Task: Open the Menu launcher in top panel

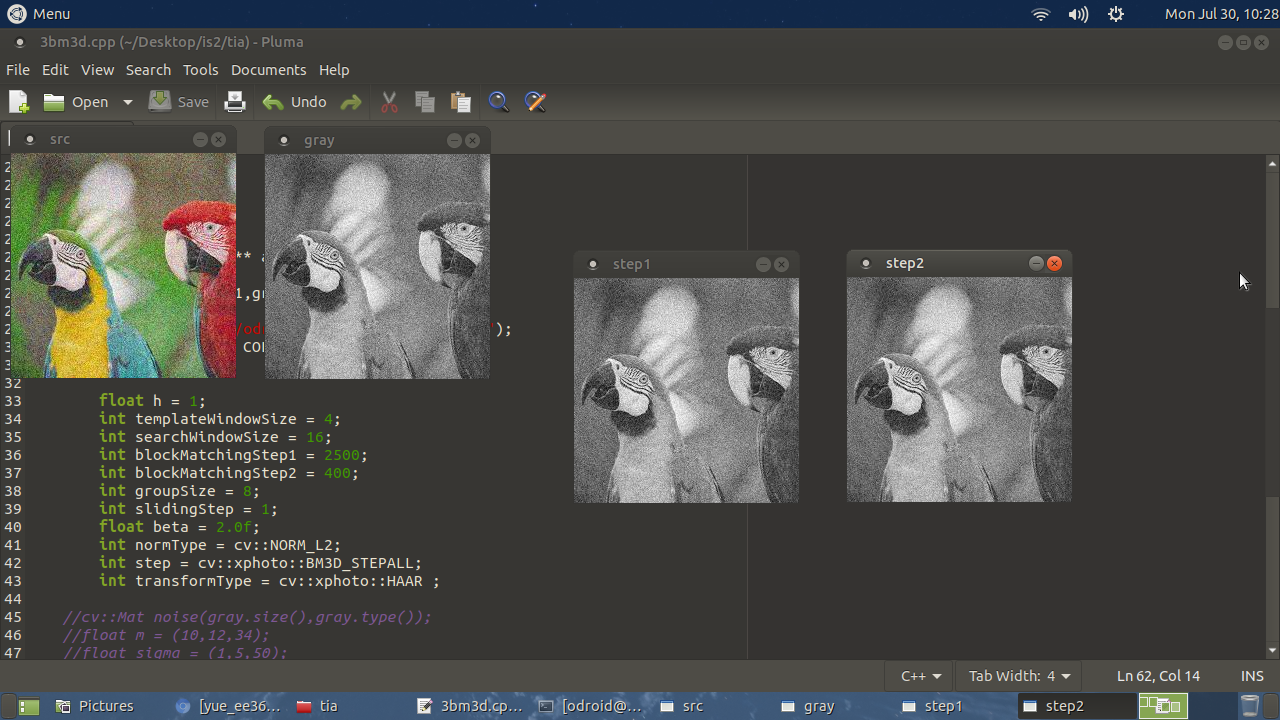Action: [x=38, y=14]
